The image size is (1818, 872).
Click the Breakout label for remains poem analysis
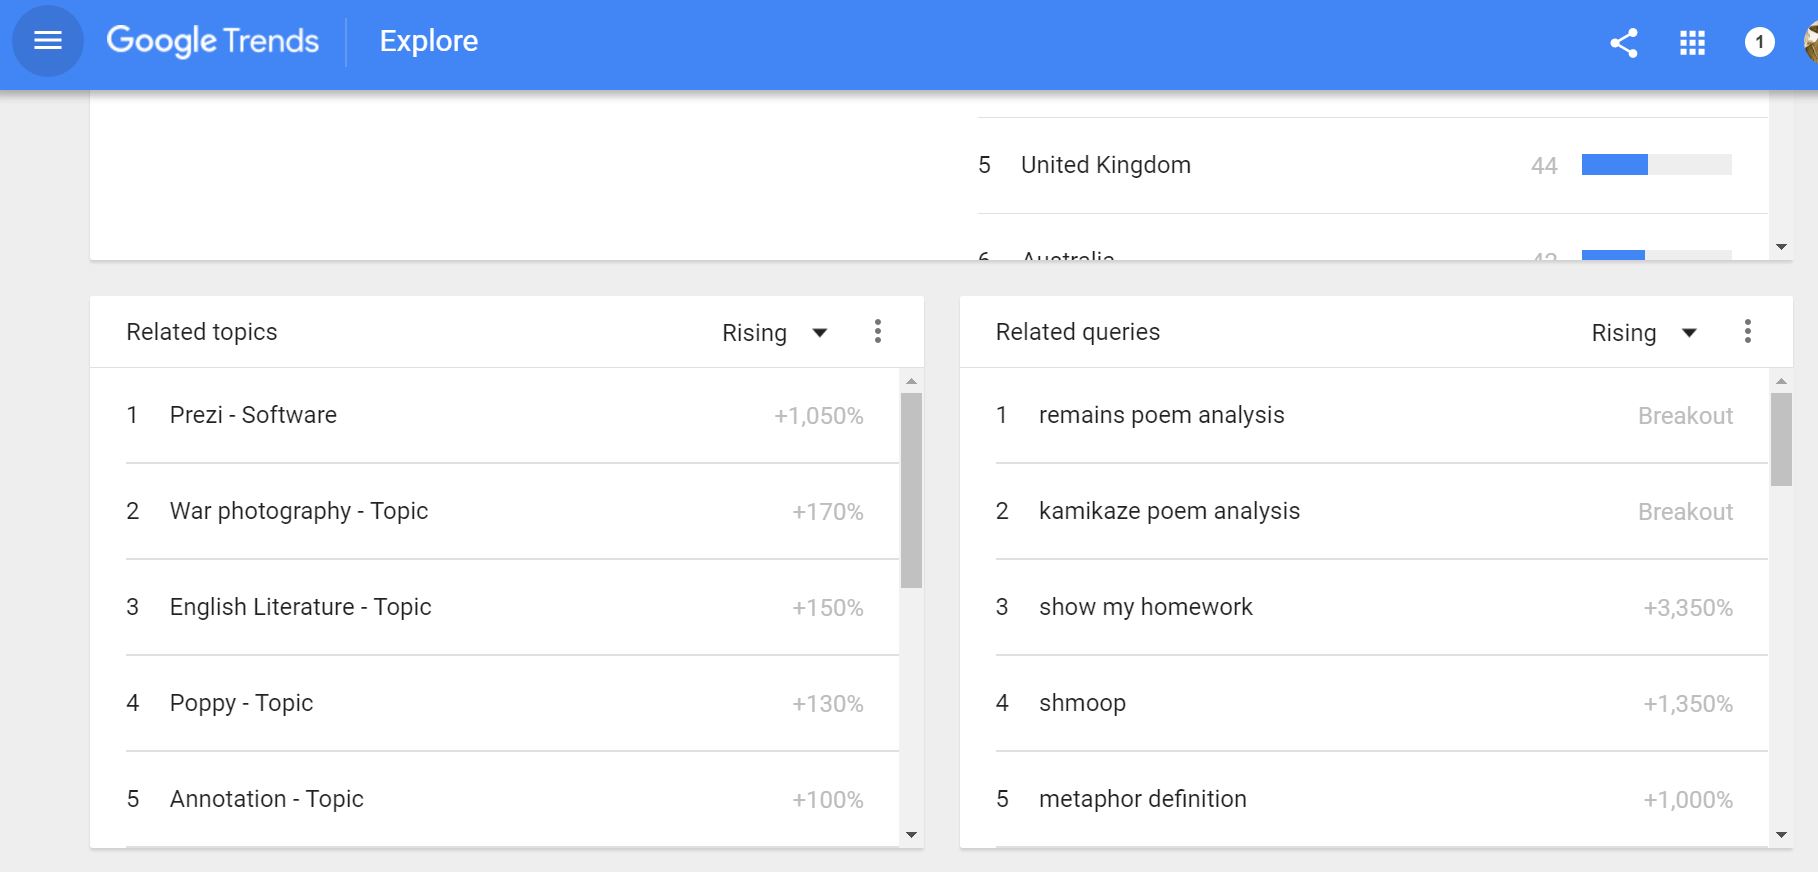tap(1685, 416)
